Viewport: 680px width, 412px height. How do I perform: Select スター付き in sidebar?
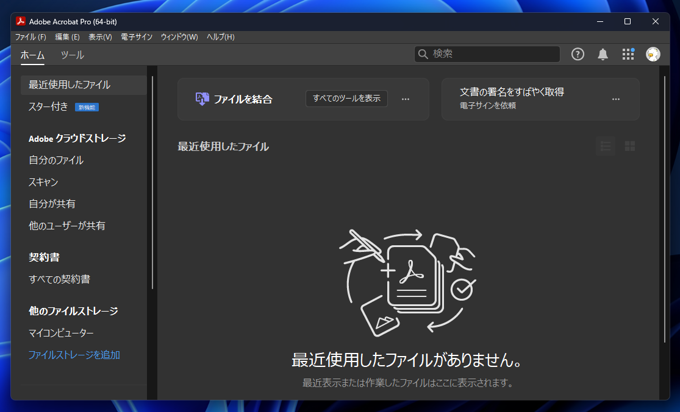tap(48, 107)
